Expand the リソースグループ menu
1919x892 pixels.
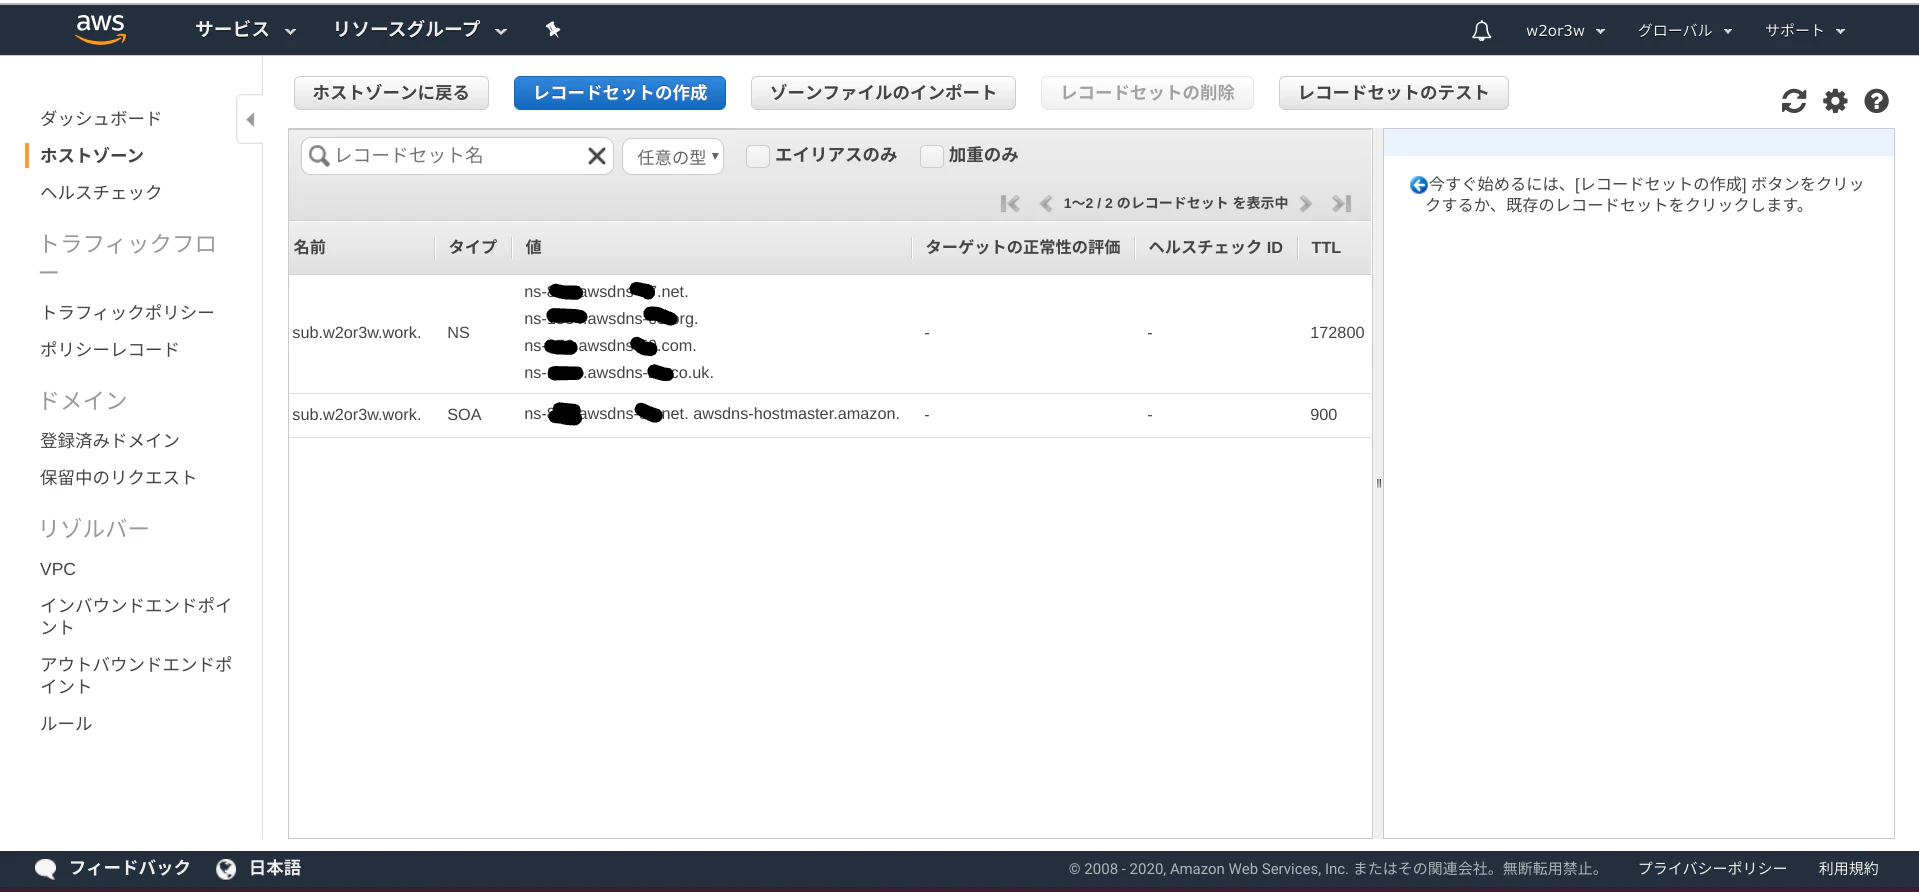tap(420, 30)
